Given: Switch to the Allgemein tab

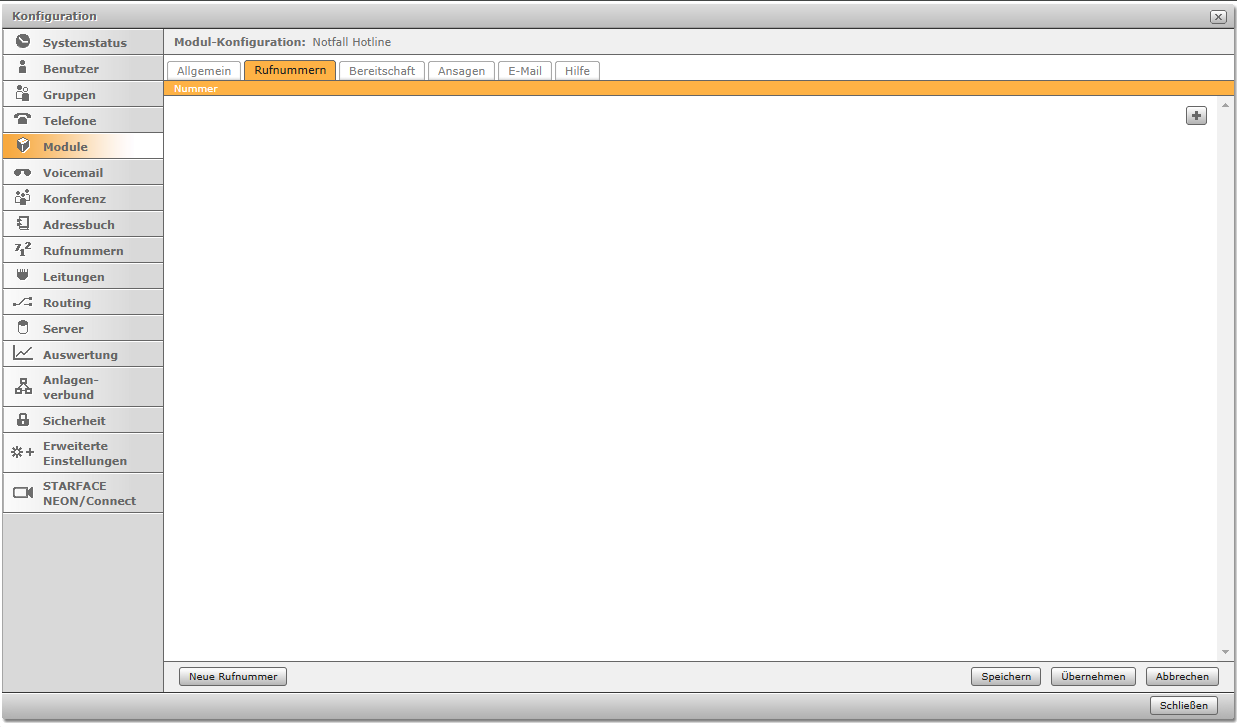Looking at the screenshot, I should click(x=204, y=71).
